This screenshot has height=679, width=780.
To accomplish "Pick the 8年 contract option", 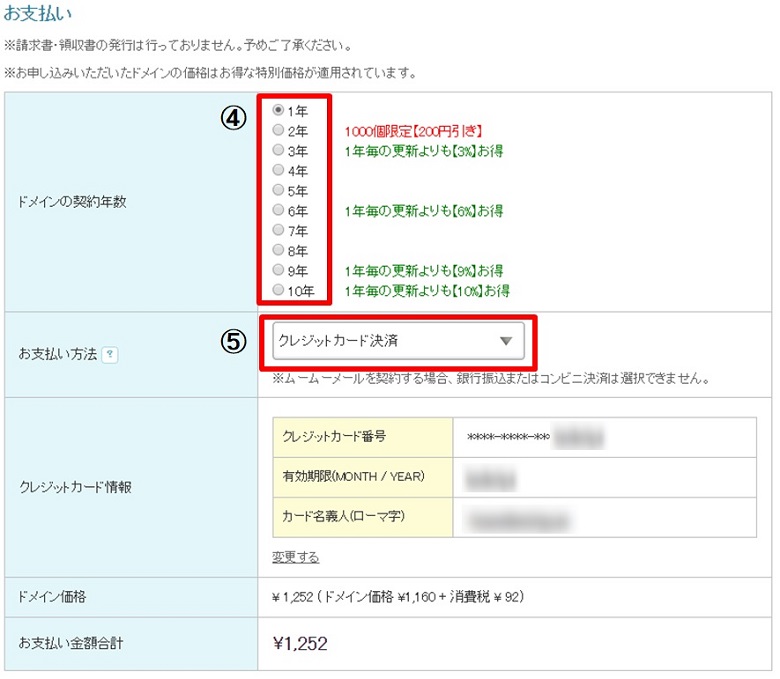I will coord(279,251).
